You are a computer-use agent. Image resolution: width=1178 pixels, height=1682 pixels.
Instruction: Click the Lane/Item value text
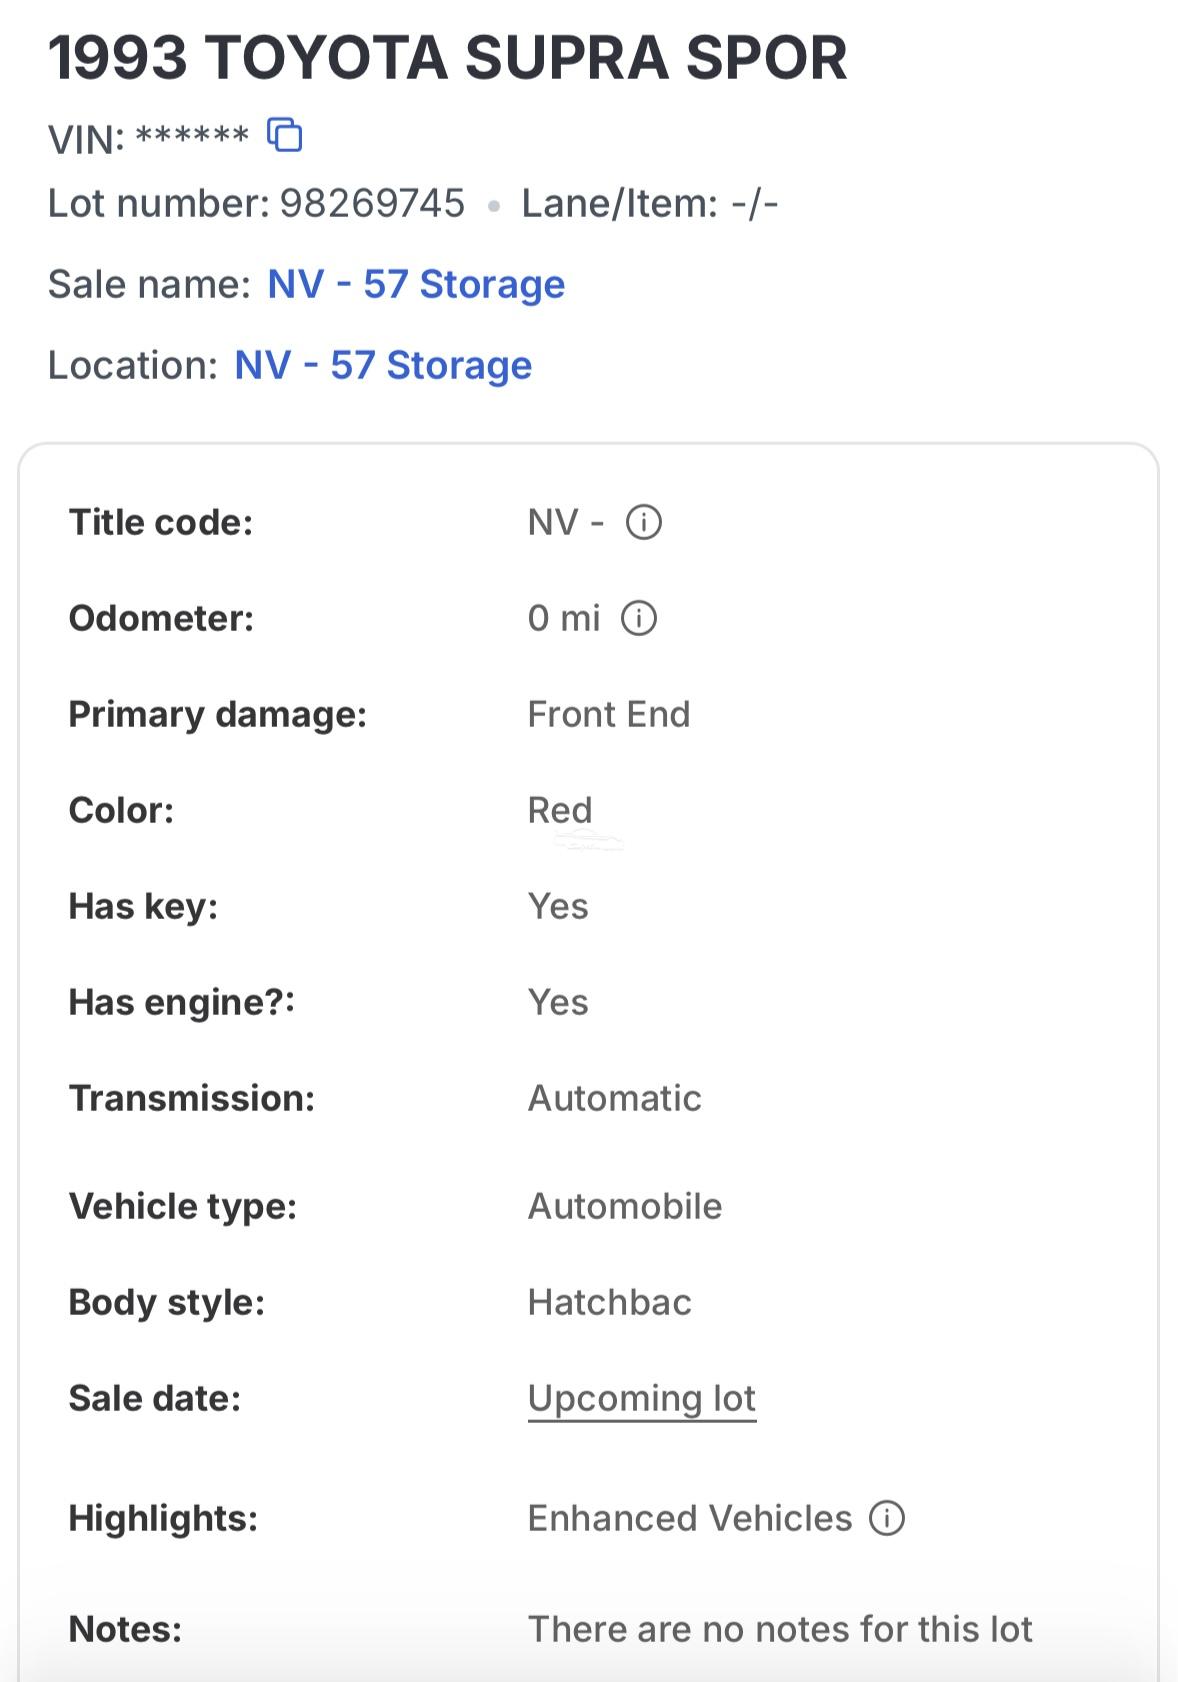(755, 203)
